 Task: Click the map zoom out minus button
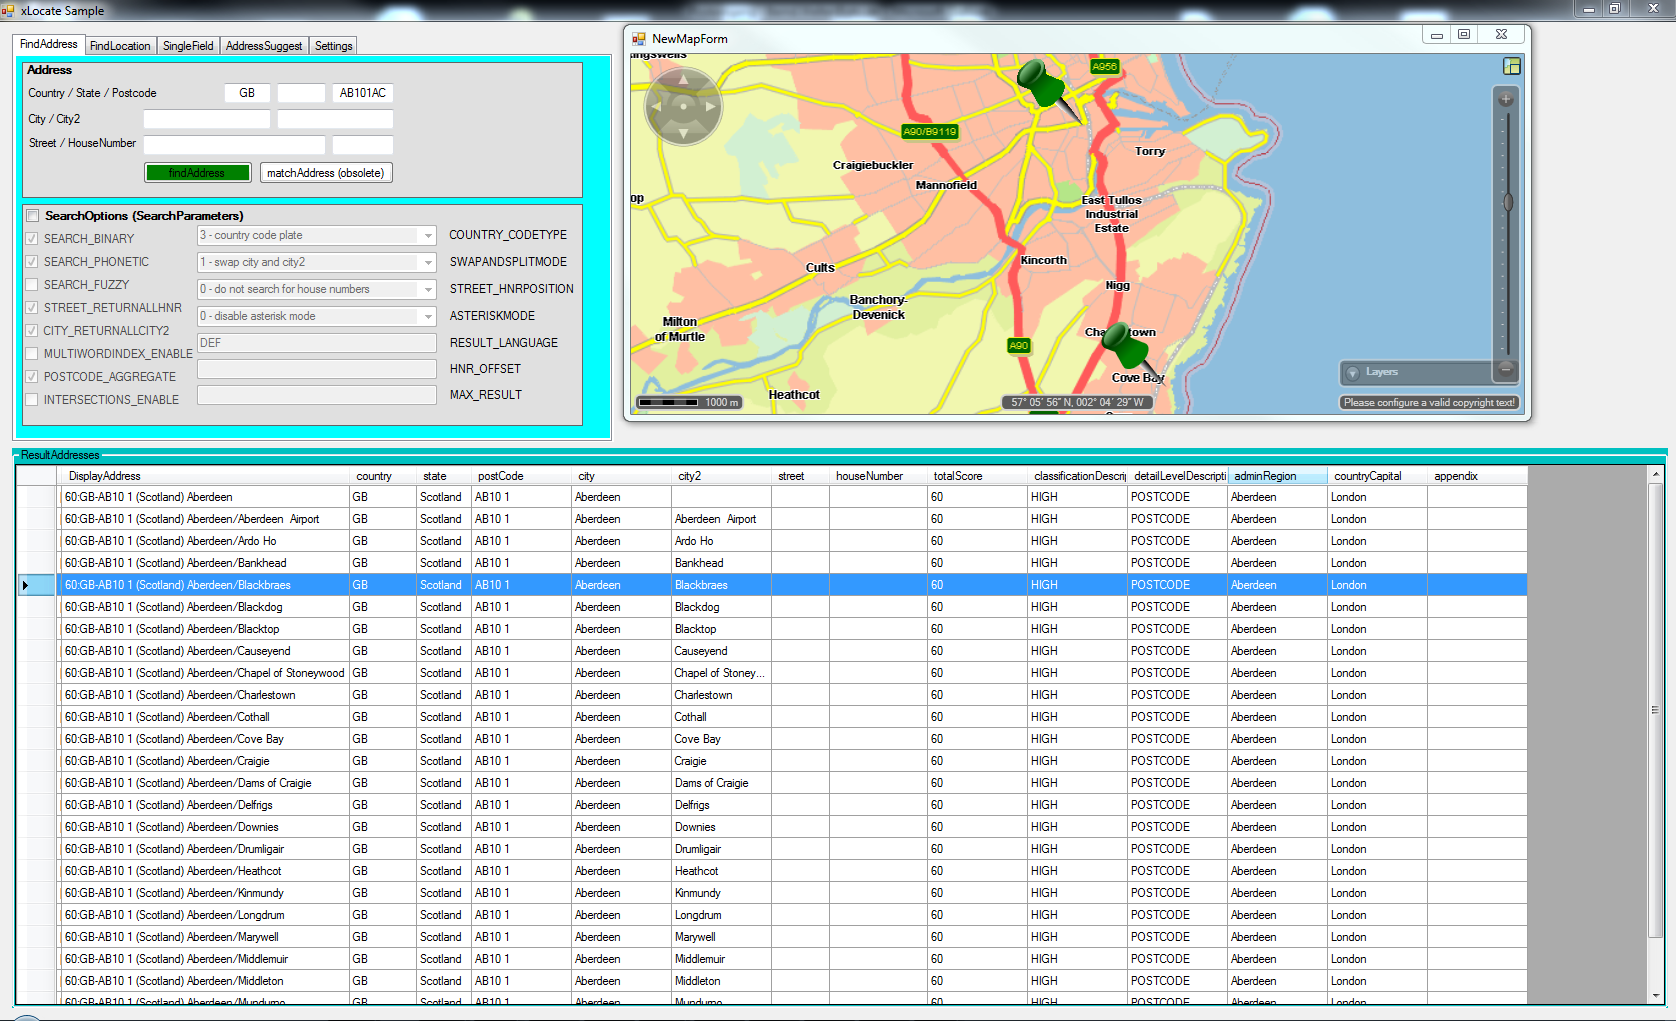coord(1506,370)
